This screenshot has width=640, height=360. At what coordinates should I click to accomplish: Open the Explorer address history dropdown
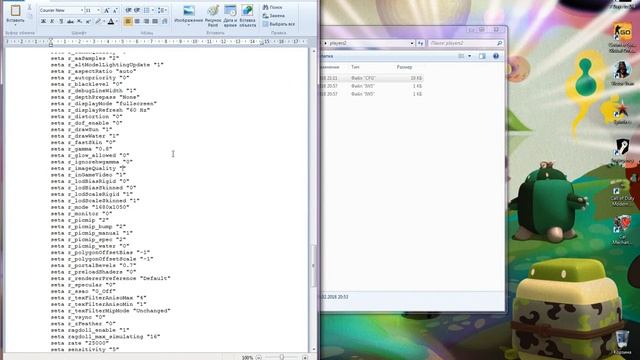(412, 43)
